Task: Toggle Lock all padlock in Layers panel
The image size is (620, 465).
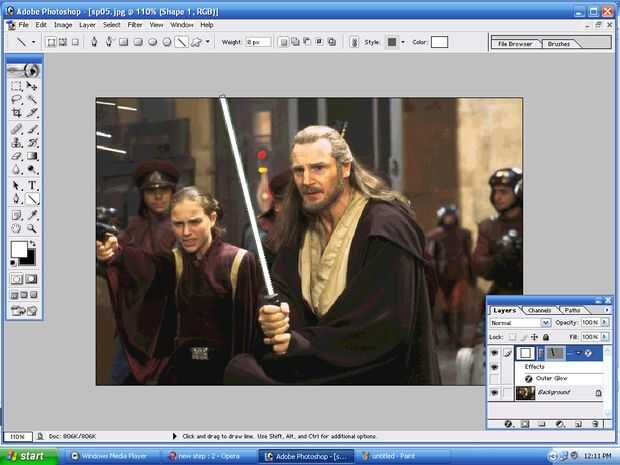Action: [546, 337]
